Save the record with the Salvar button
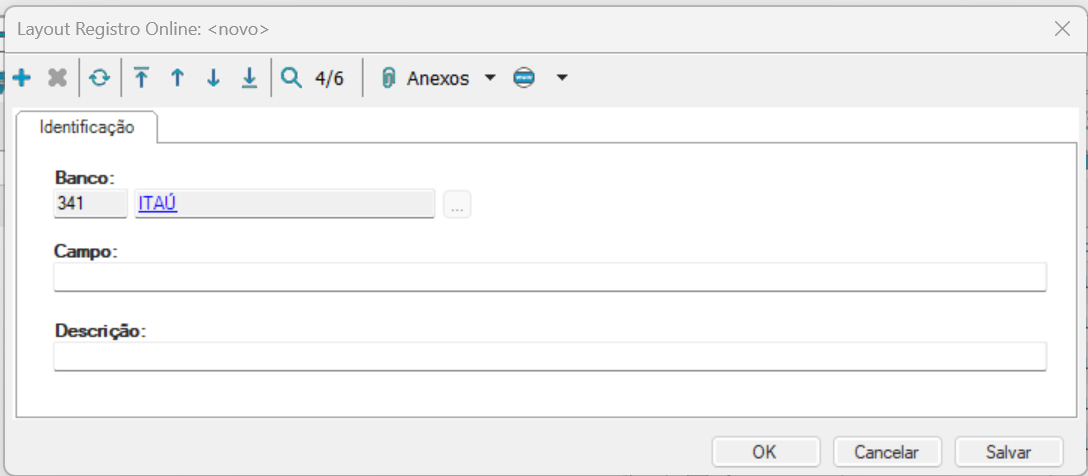1088x476 pixels. [1007, 451]
